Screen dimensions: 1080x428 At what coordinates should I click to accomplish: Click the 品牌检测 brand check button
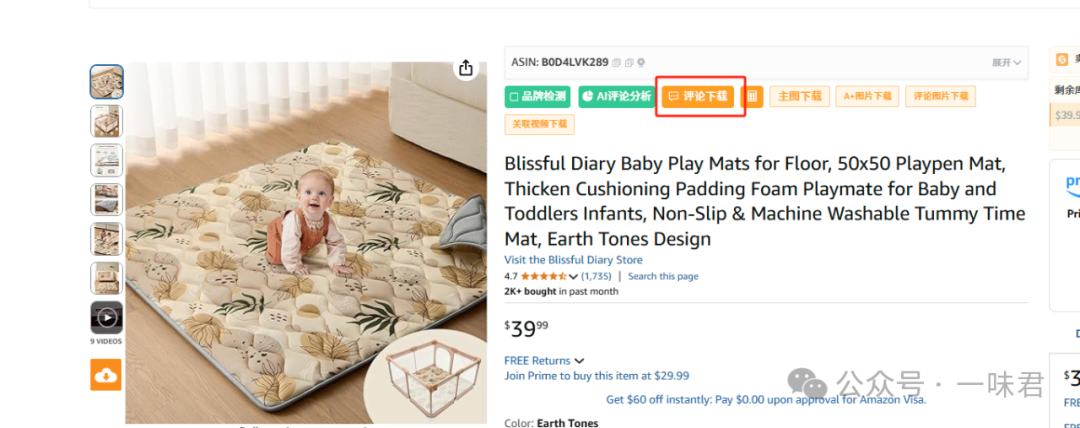[537, 96]
